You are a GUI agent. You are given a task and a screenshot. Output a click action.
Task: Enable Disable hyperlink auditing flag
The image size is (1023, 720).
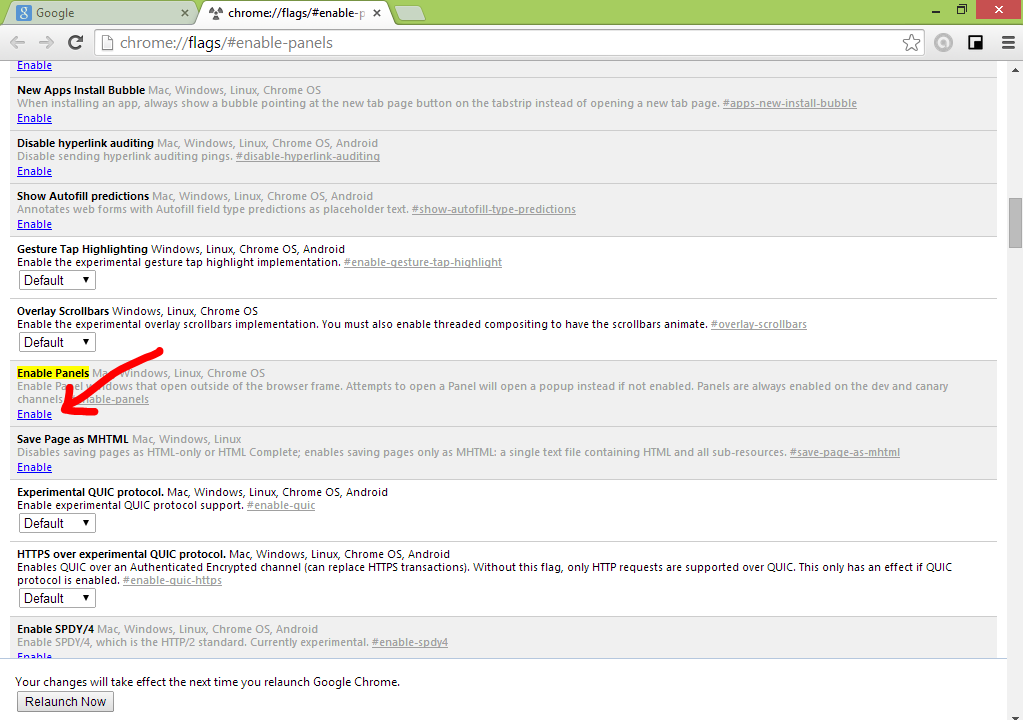[x=35, y=171]
